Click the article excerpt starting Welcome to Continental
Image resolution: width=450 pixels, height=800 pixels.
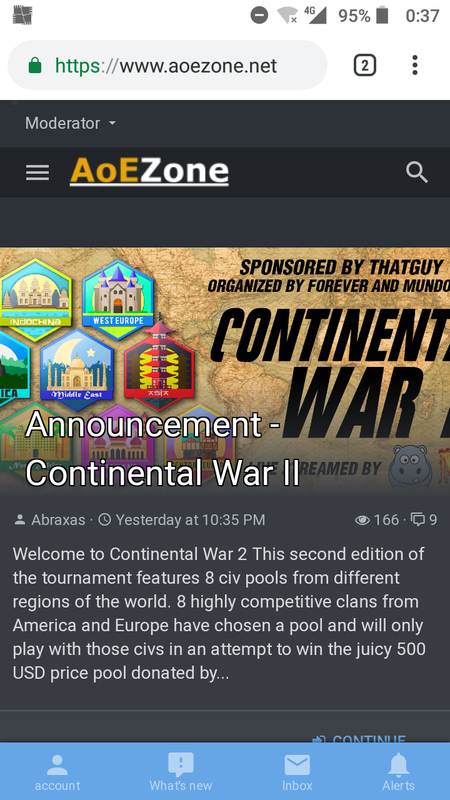pos(219,614)
